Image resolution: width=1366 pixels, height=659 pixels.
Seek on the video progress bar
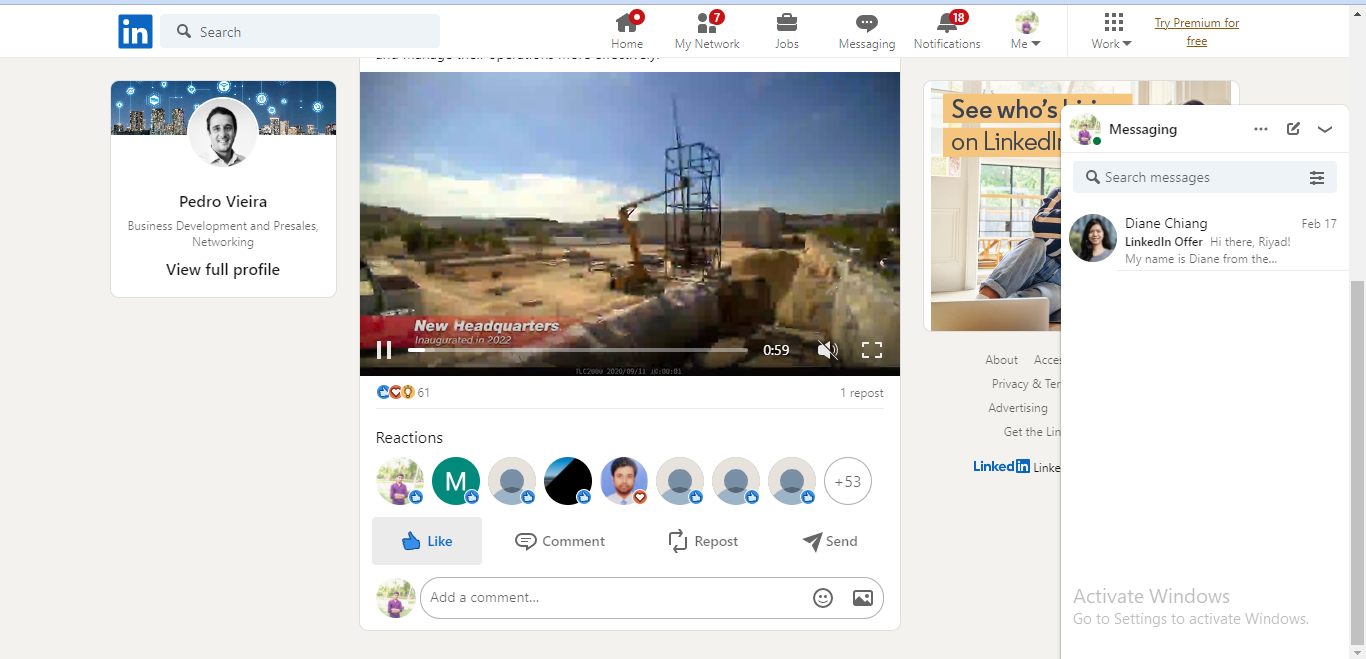pos(578,350)
